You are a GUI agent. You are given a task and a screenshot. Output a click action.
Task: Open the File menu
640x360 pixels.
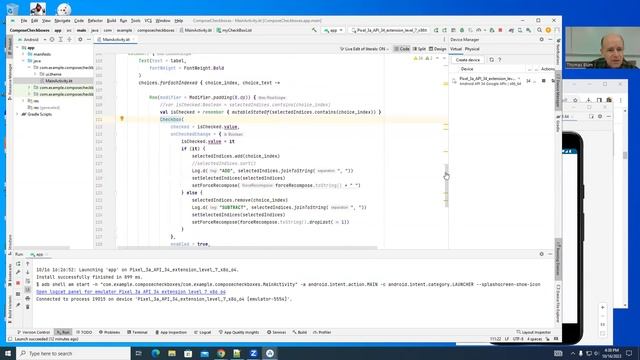(x=24, y=20)
